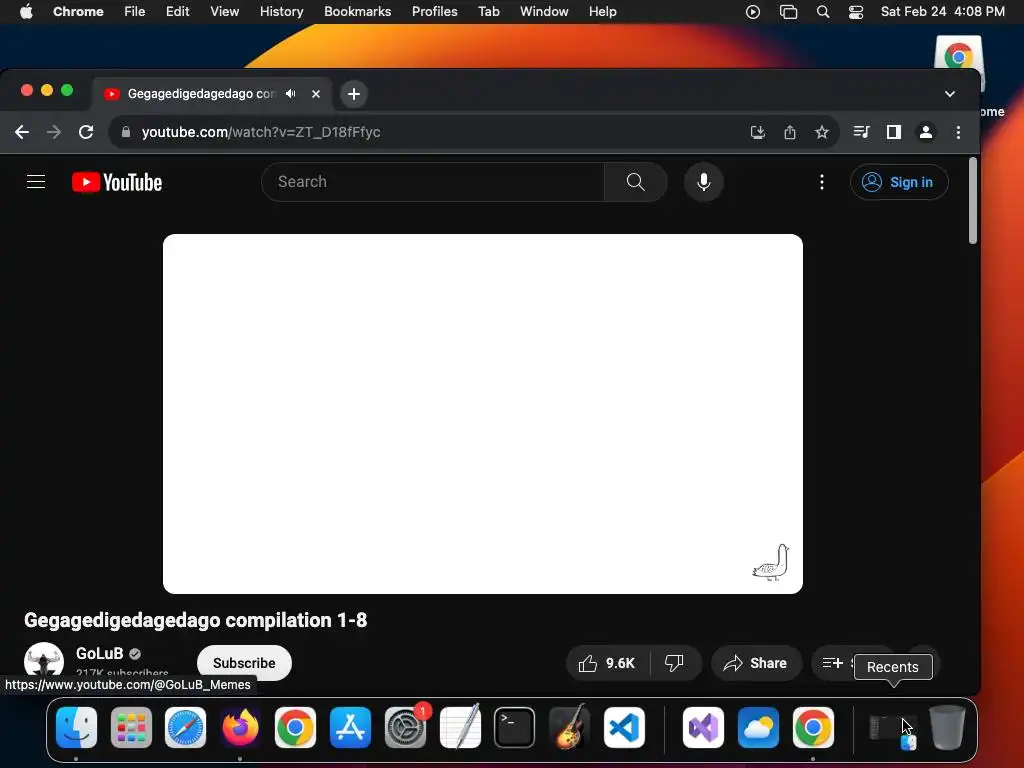Dislike the video
This screenshot has width=1024, height=768.
tap(674, 663)
